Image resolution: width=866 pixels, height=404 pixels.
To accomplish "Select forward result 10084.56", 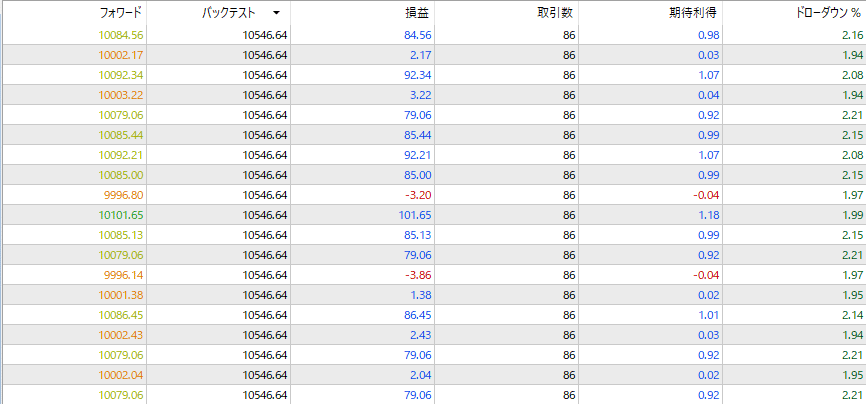I will 121,35.
